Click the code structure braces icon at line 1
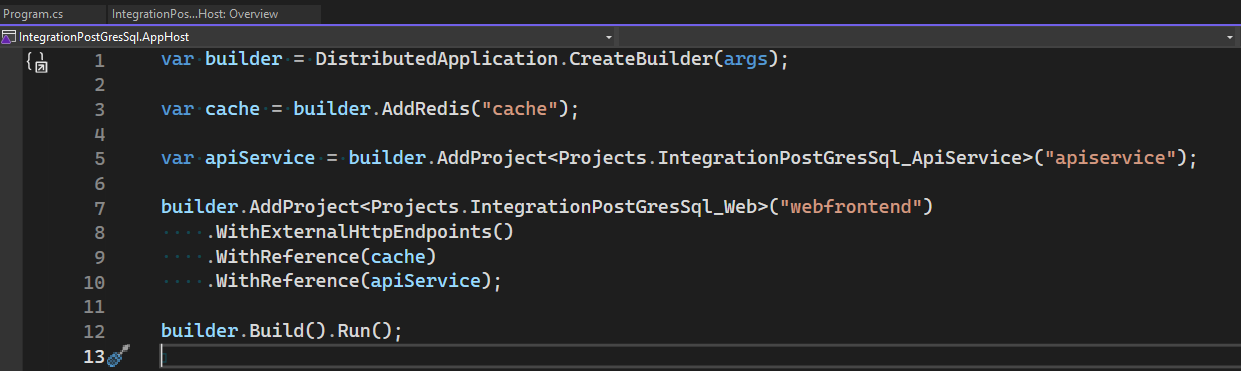Image resolution: width=1241 pixels, height=371 pixels. pyautogui.click(x=37, y=64)
